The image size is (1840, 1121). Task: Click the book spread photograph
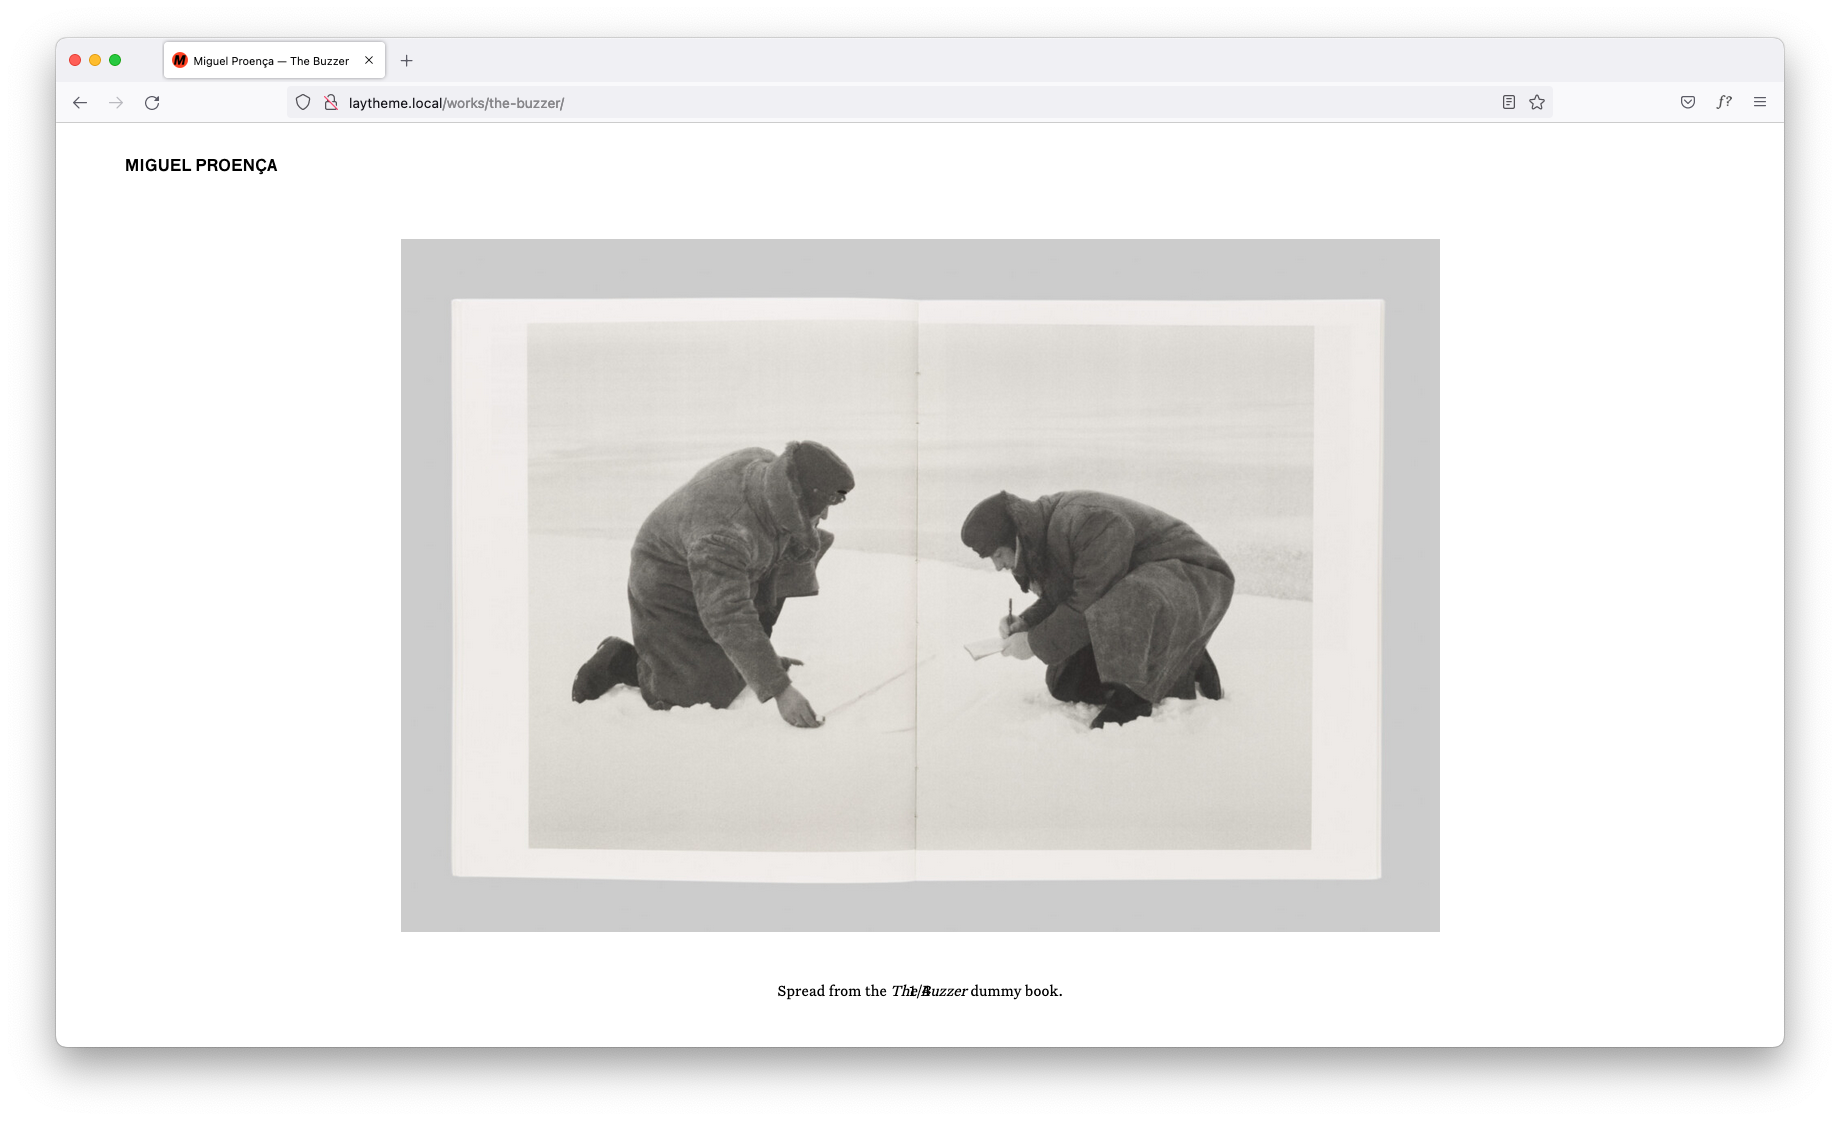pyautogui.click(x=920, y=585)
